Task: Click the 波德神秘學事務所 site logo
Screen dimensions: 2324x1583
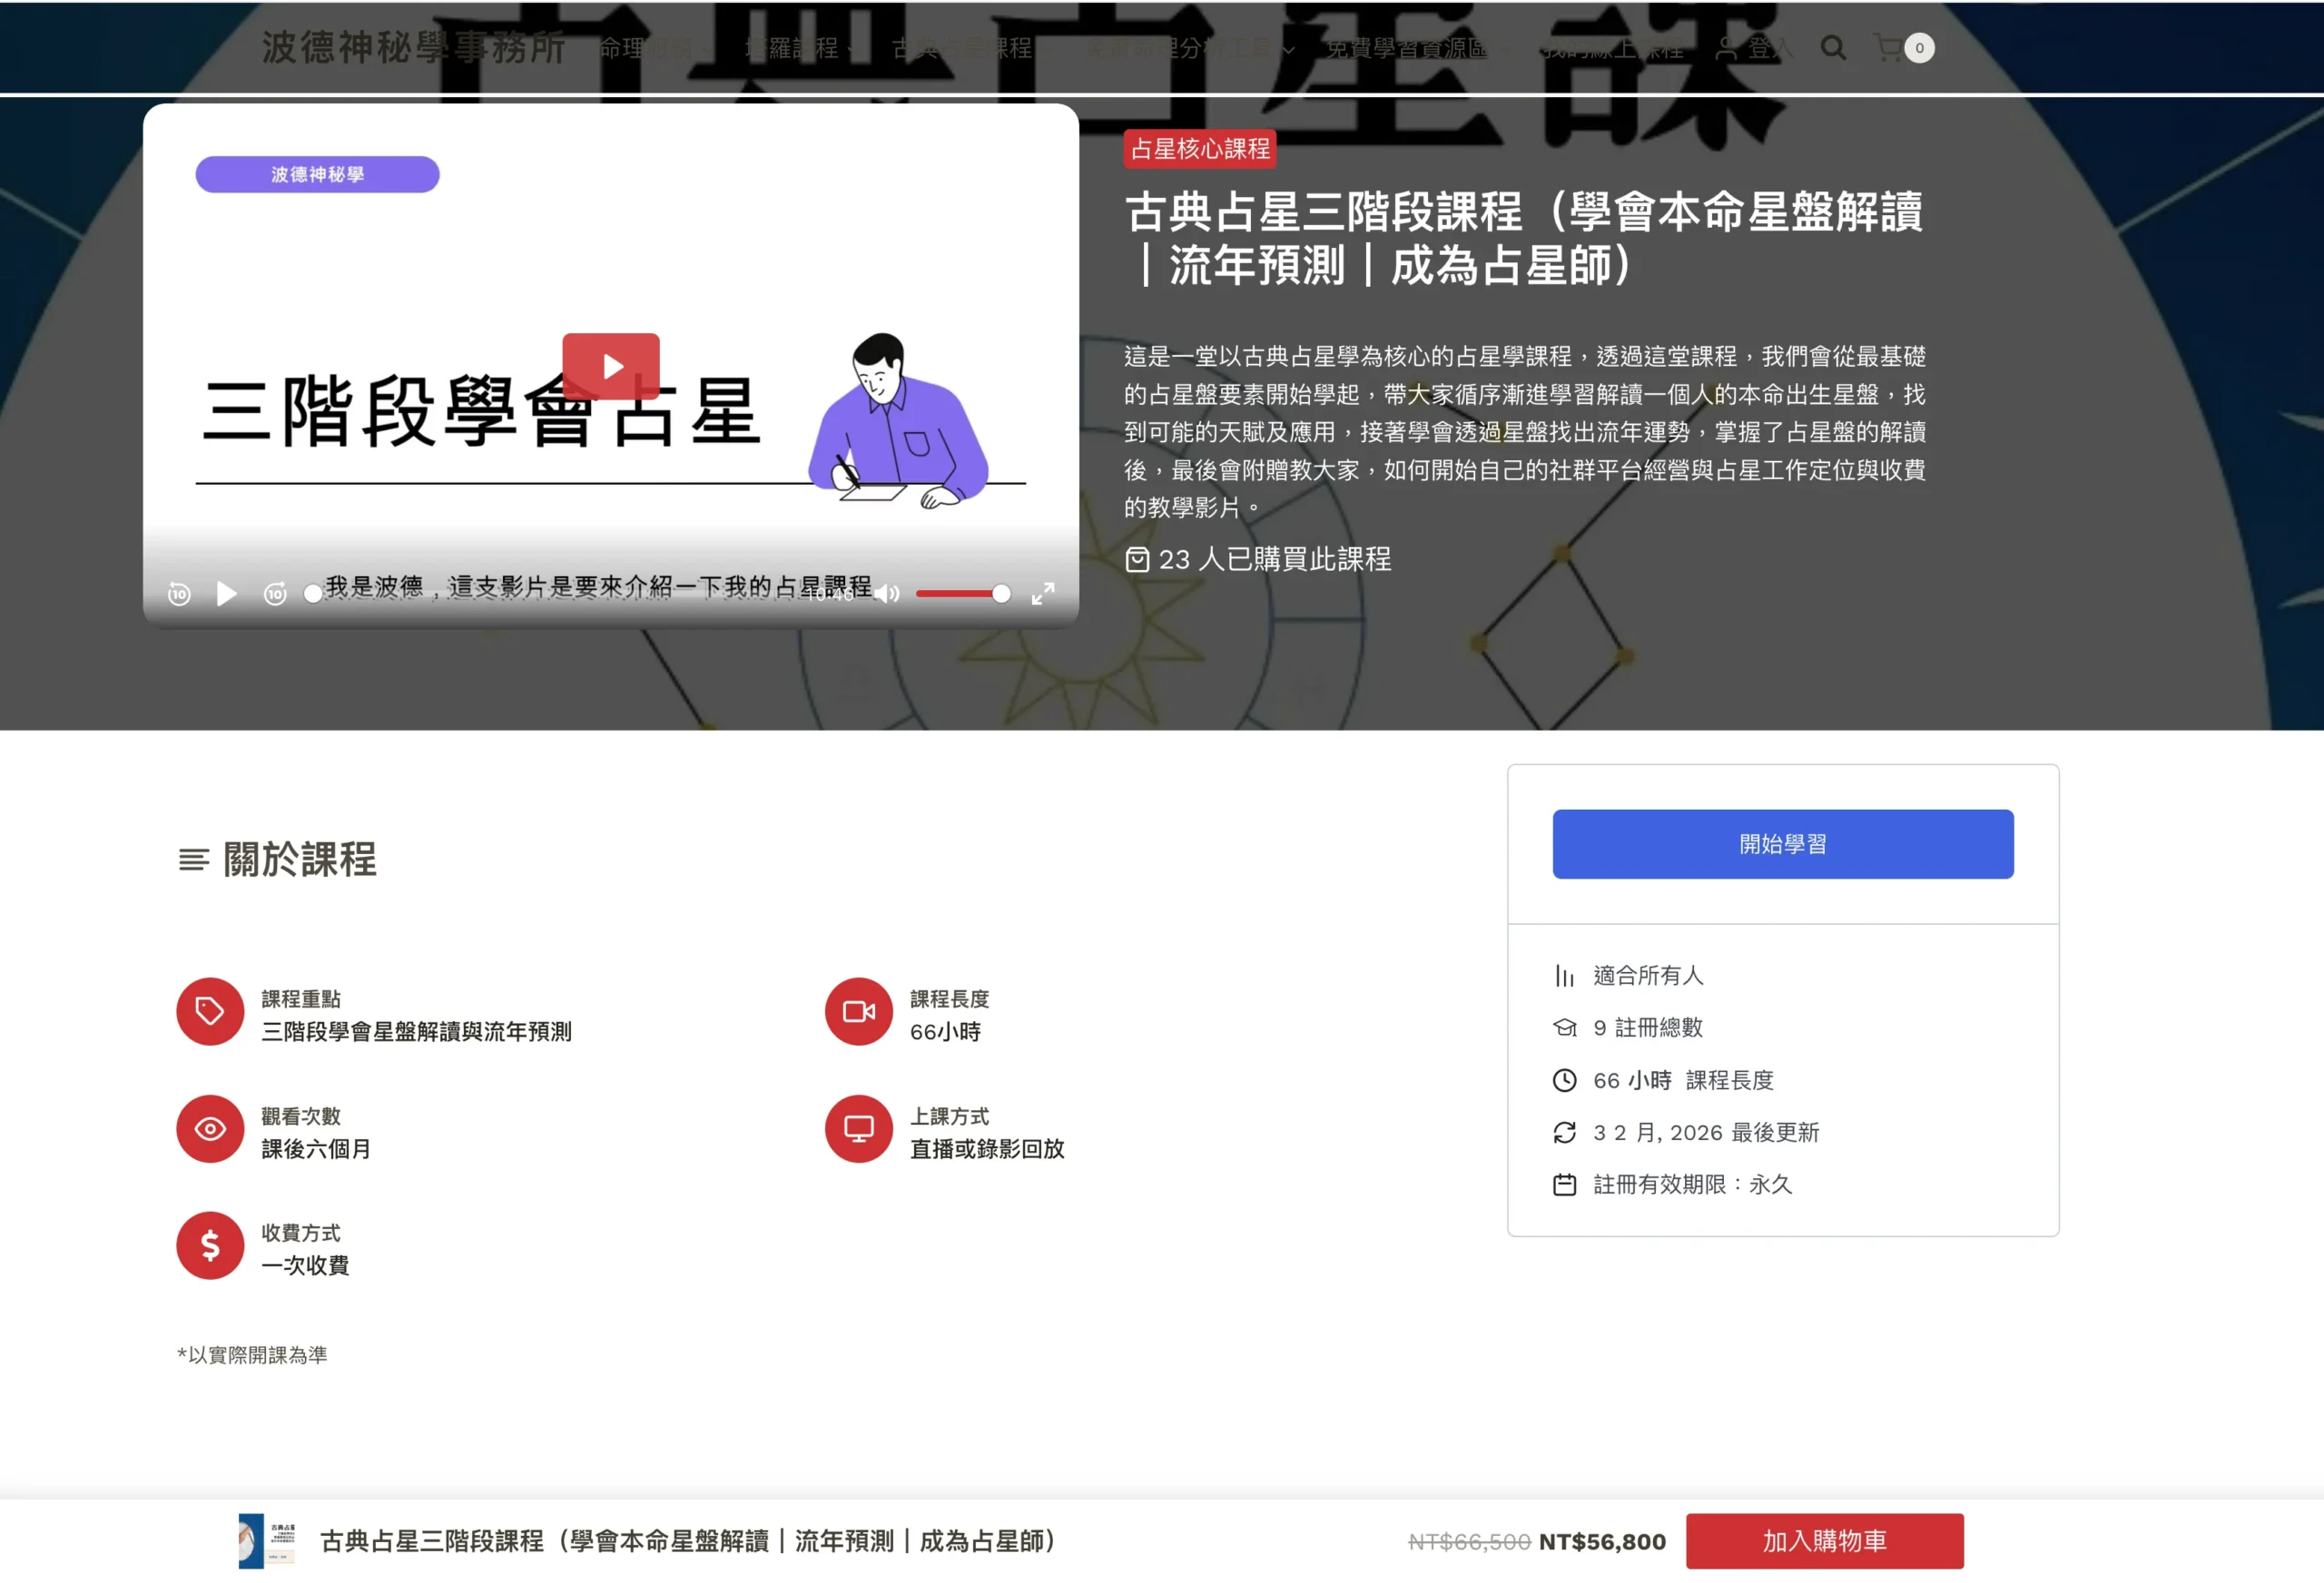Action: (413, 47)
